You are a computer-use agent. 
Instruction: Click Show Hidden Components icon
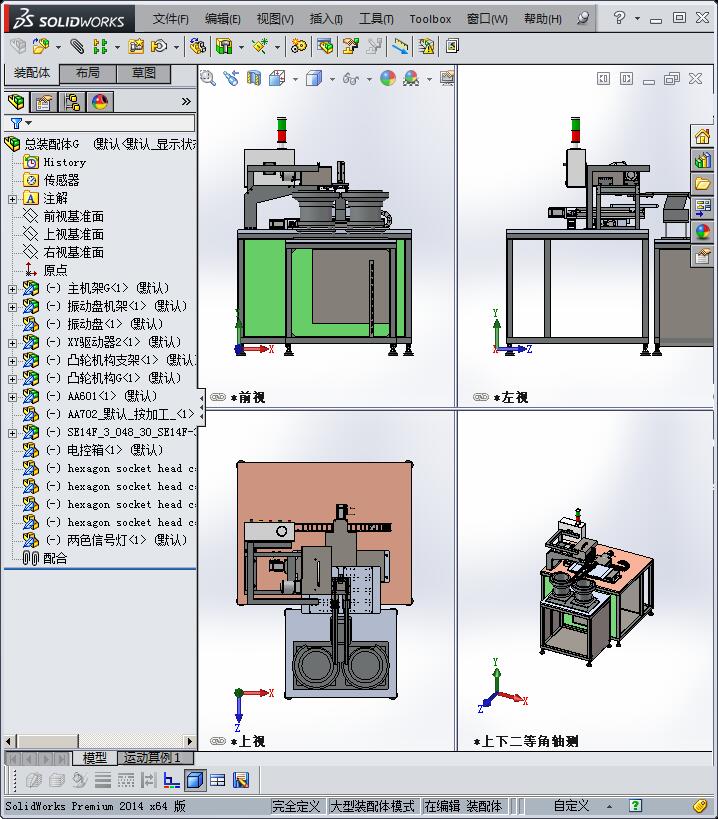[198, 46]
